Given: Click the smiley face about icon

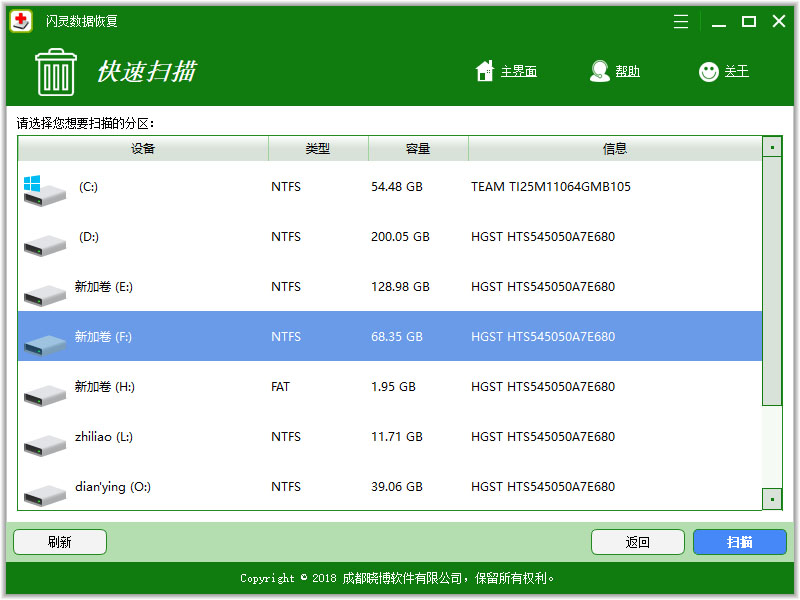Looking at the screenshot, I should (x=709, y=71).
